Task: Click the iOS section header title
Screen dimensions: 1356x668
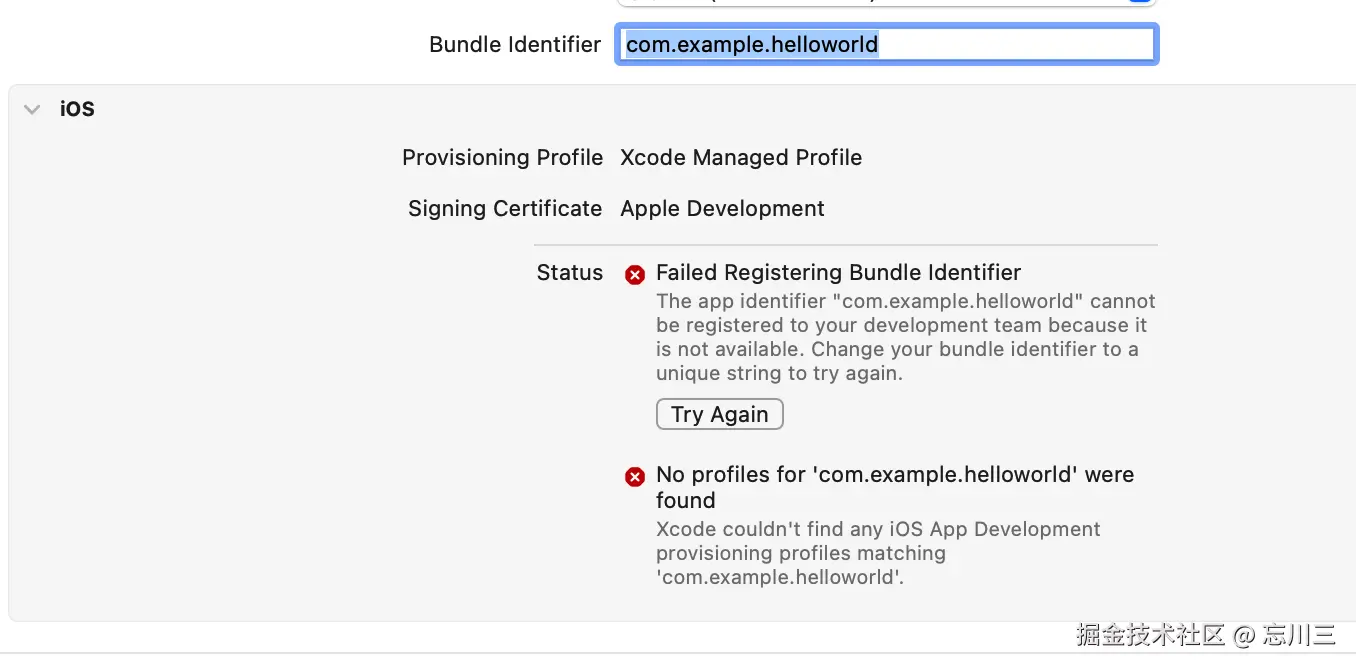Action: [x=77, y=109]
